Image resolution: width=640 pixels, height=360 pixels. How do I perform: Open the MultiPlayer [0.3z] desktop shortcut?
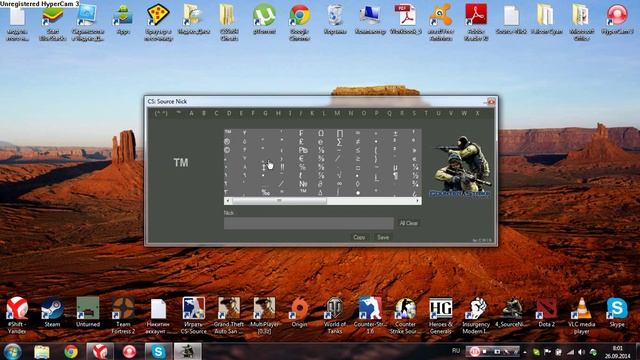click(264, 316)
